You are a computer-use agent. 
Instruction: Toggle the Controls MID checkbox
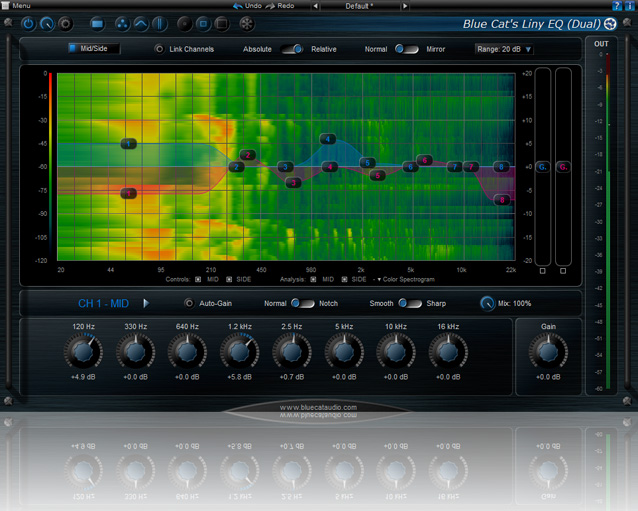[x=198, y=280]
